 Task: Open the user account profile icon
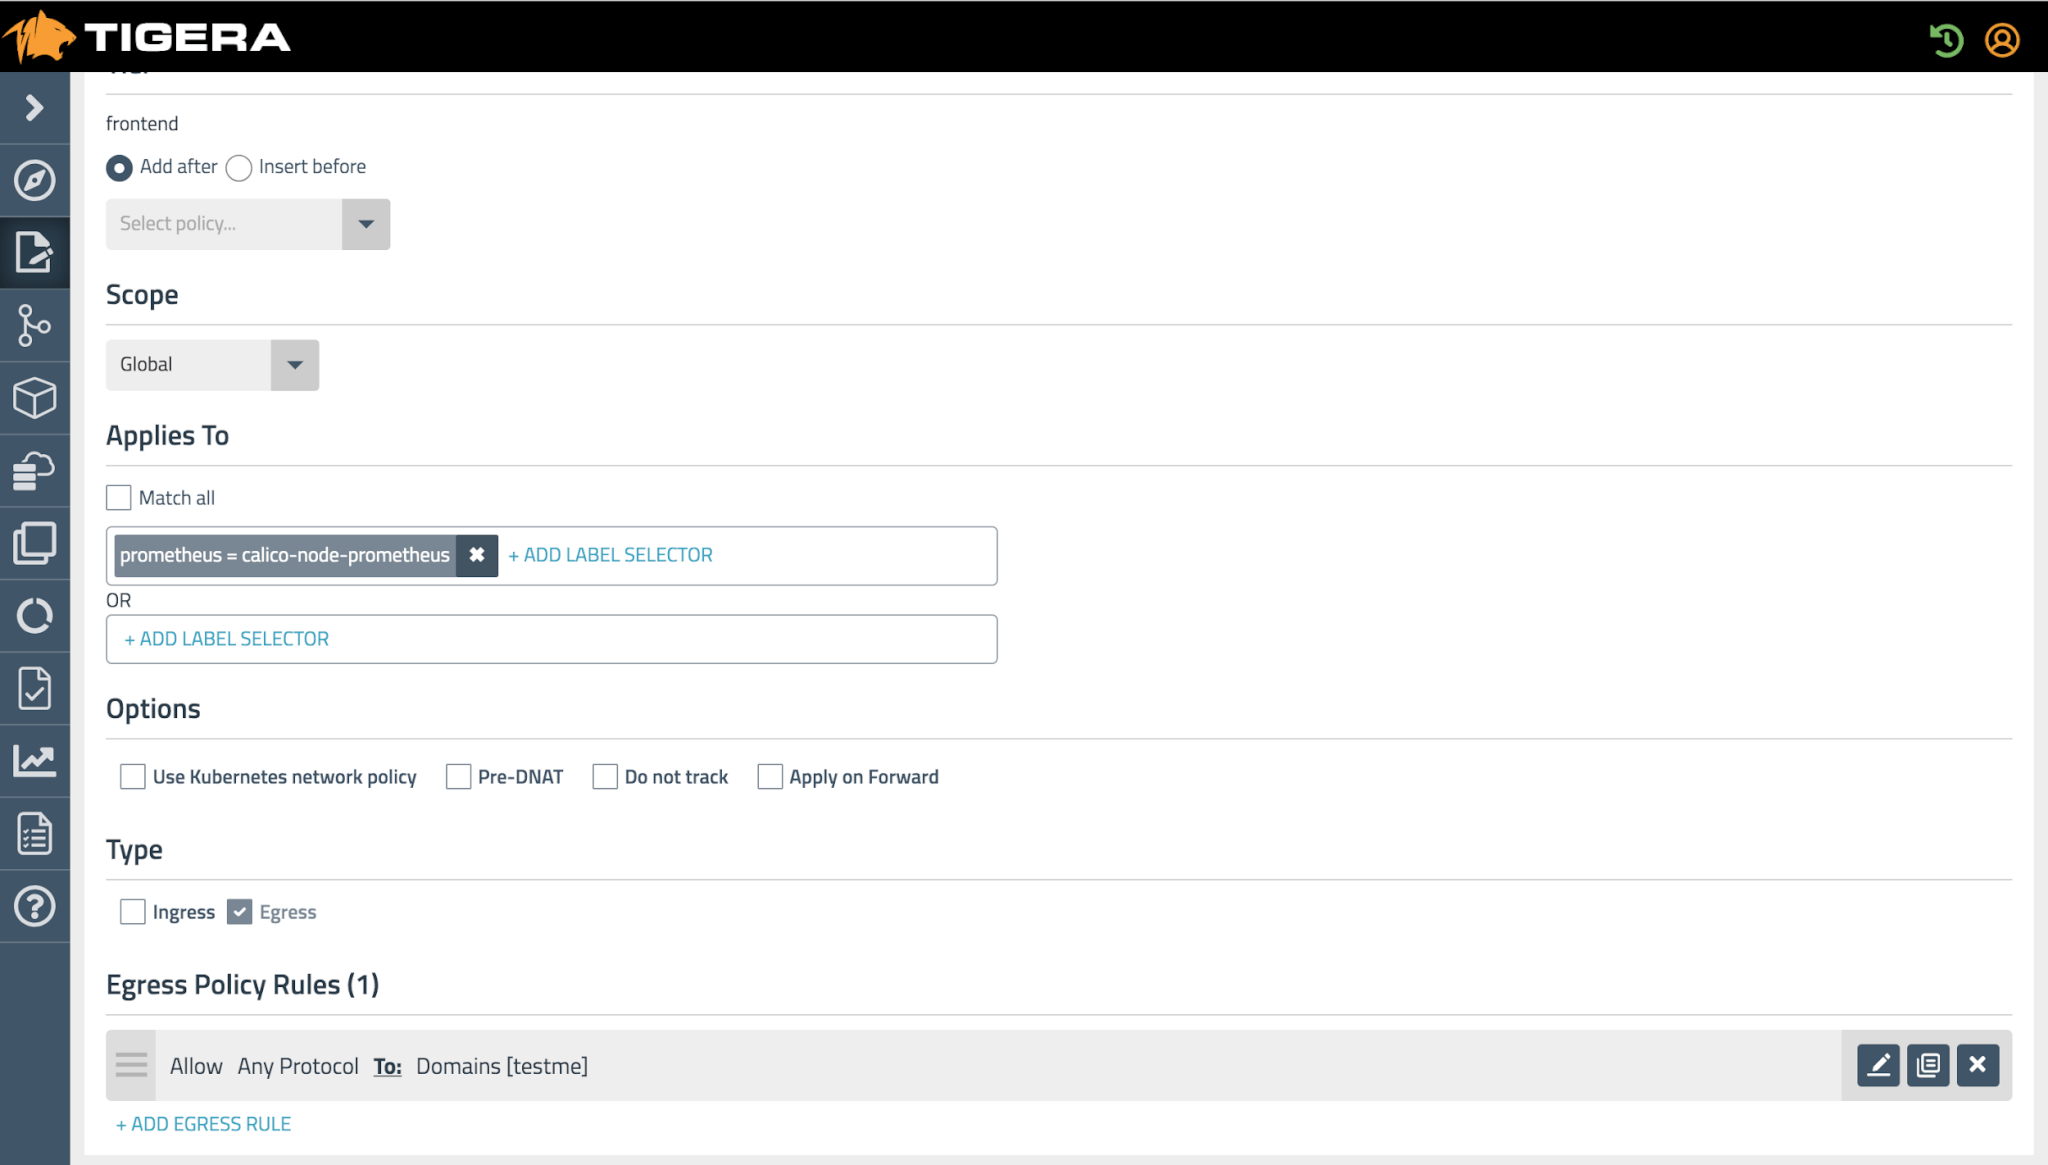2002,39
